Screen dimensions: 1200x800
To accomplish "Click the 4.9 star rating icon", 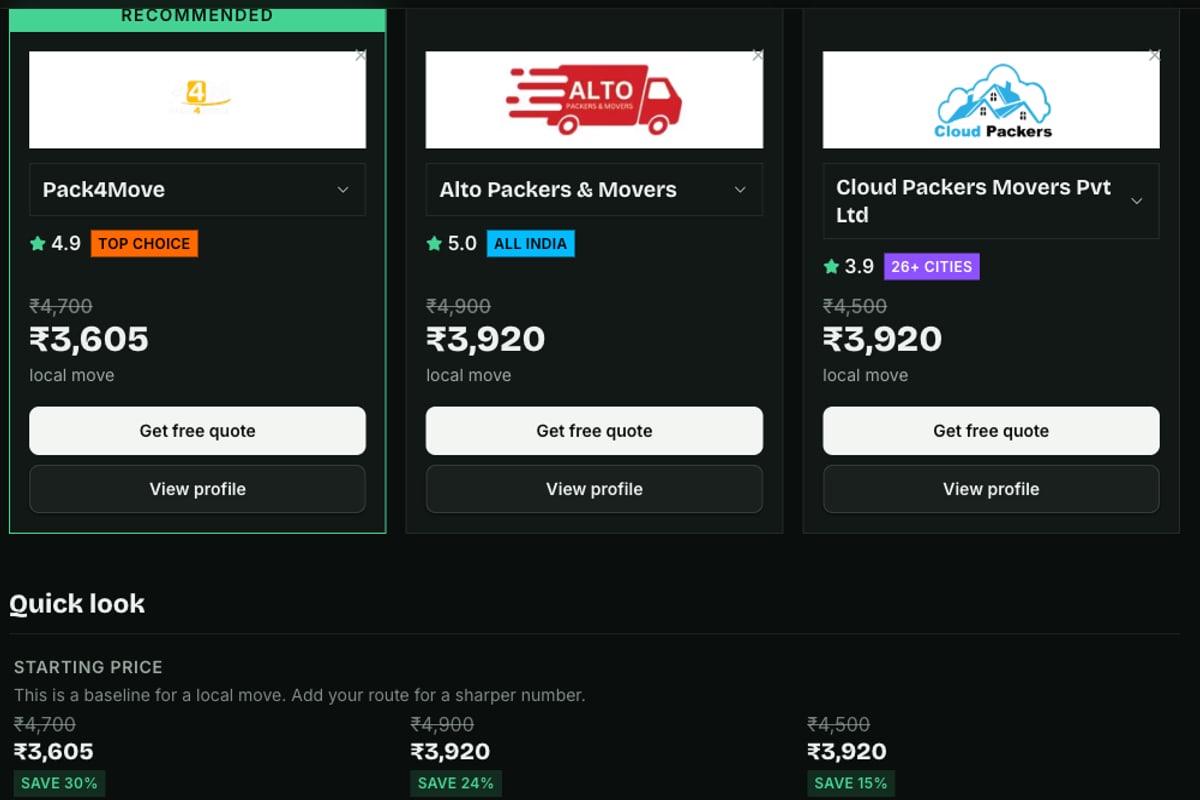I will pyautogui.click(x=38, y=243).
